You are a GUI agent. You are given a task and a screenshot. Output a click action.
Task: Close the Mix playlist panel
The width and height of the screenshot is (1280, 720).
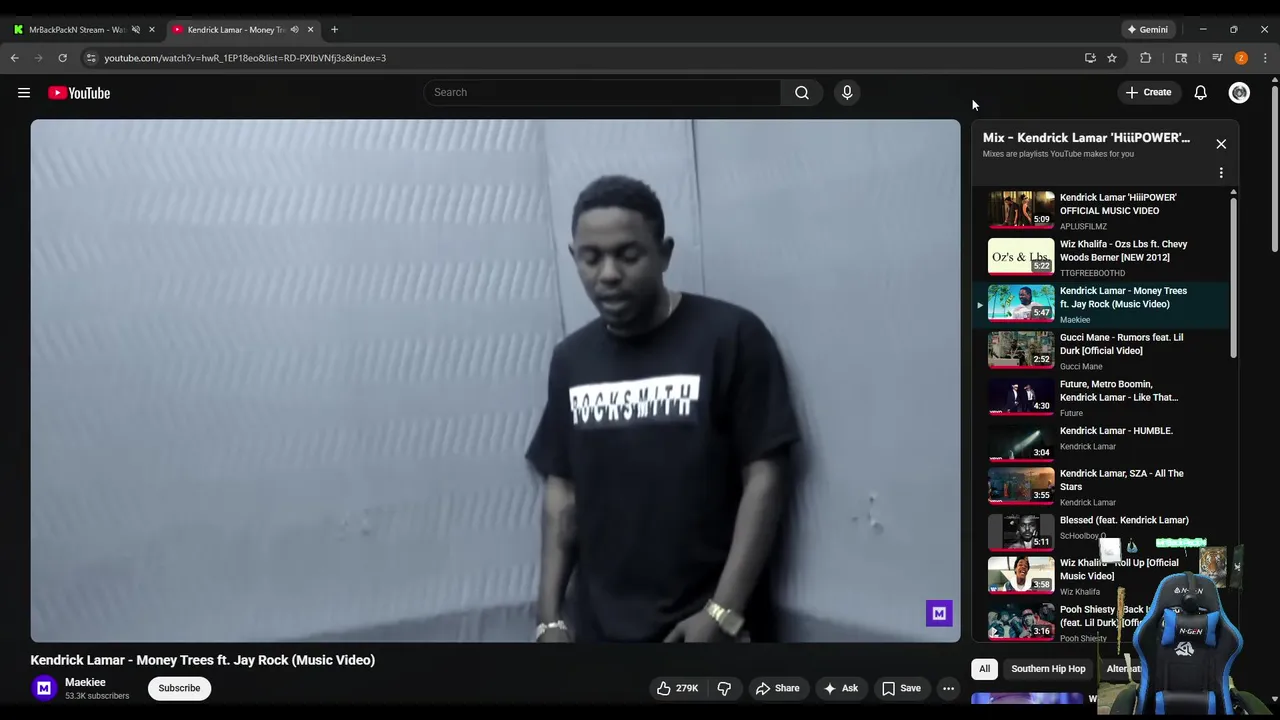[1221, 144]
